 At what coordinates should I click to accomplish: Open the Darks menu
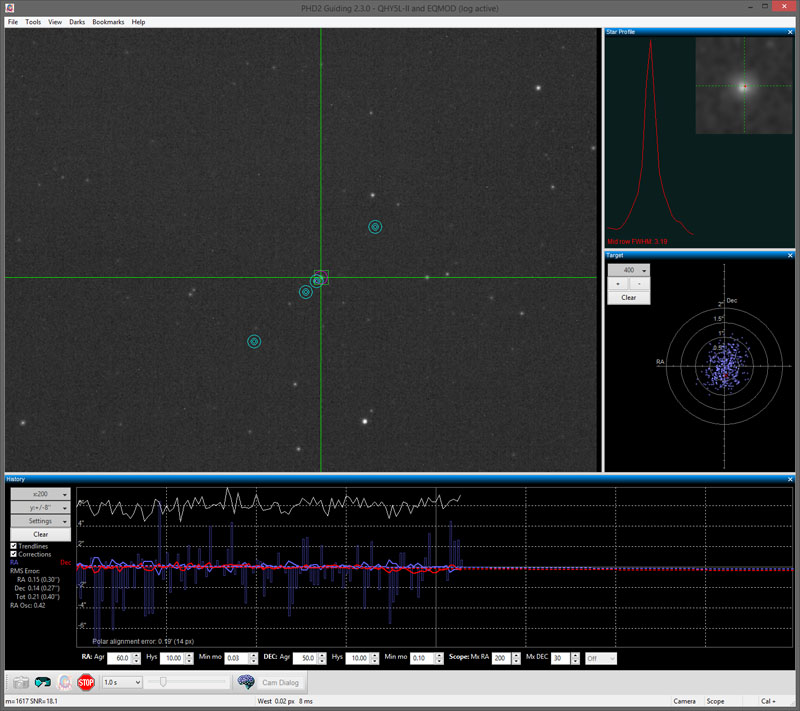77,21
